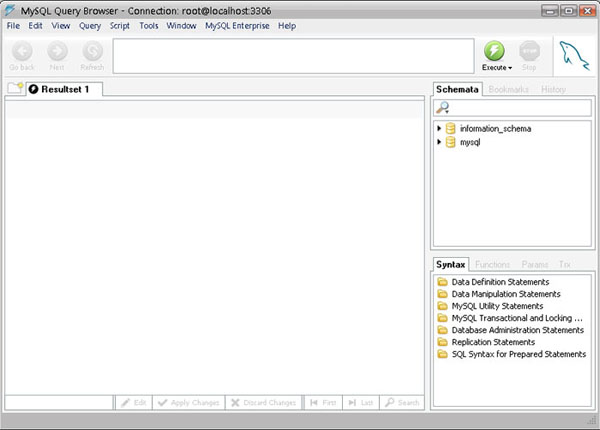Click the Stop query icon

point(529,51)
